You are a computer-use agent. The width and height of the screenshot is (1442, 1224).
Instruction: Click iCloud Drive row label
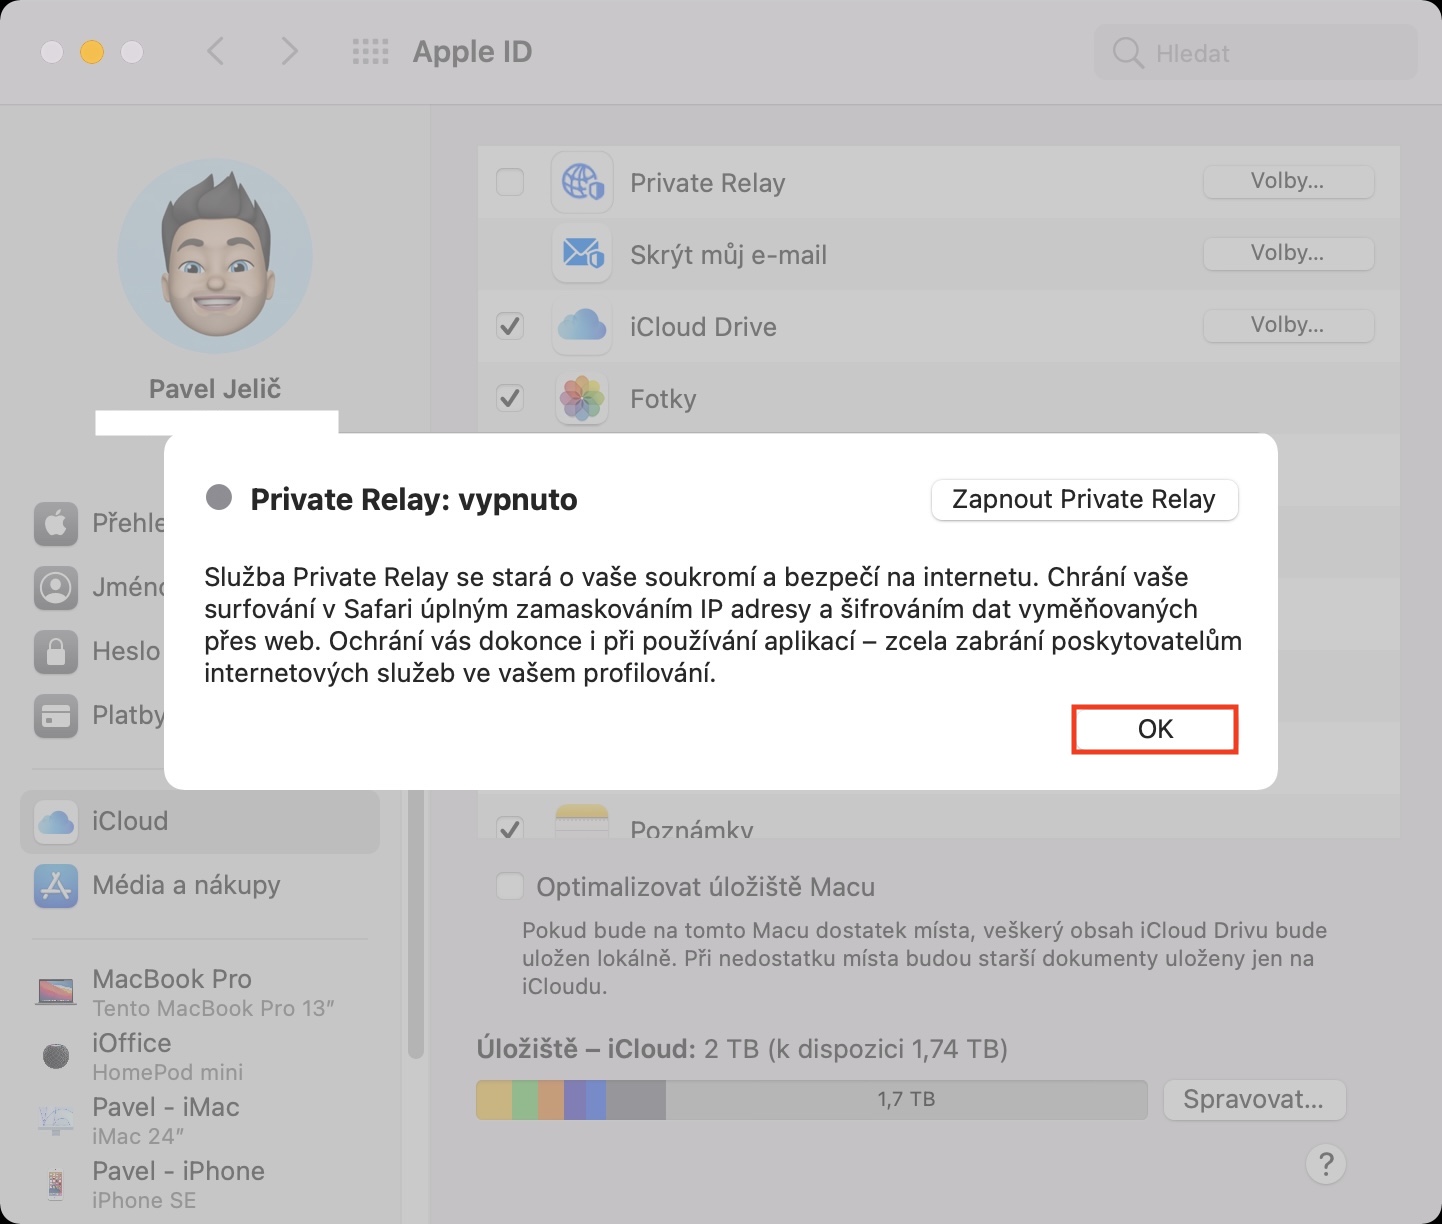[x=703, y=327]
